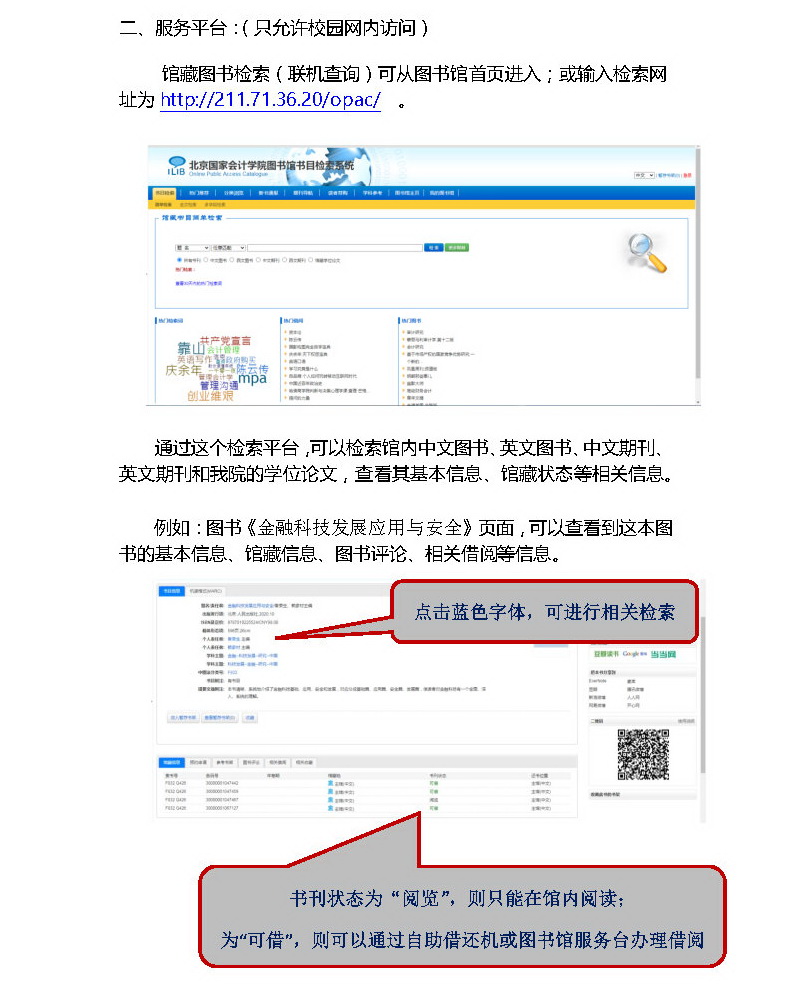Select the 馆藏信息 holdings tab

pos(172,762)
